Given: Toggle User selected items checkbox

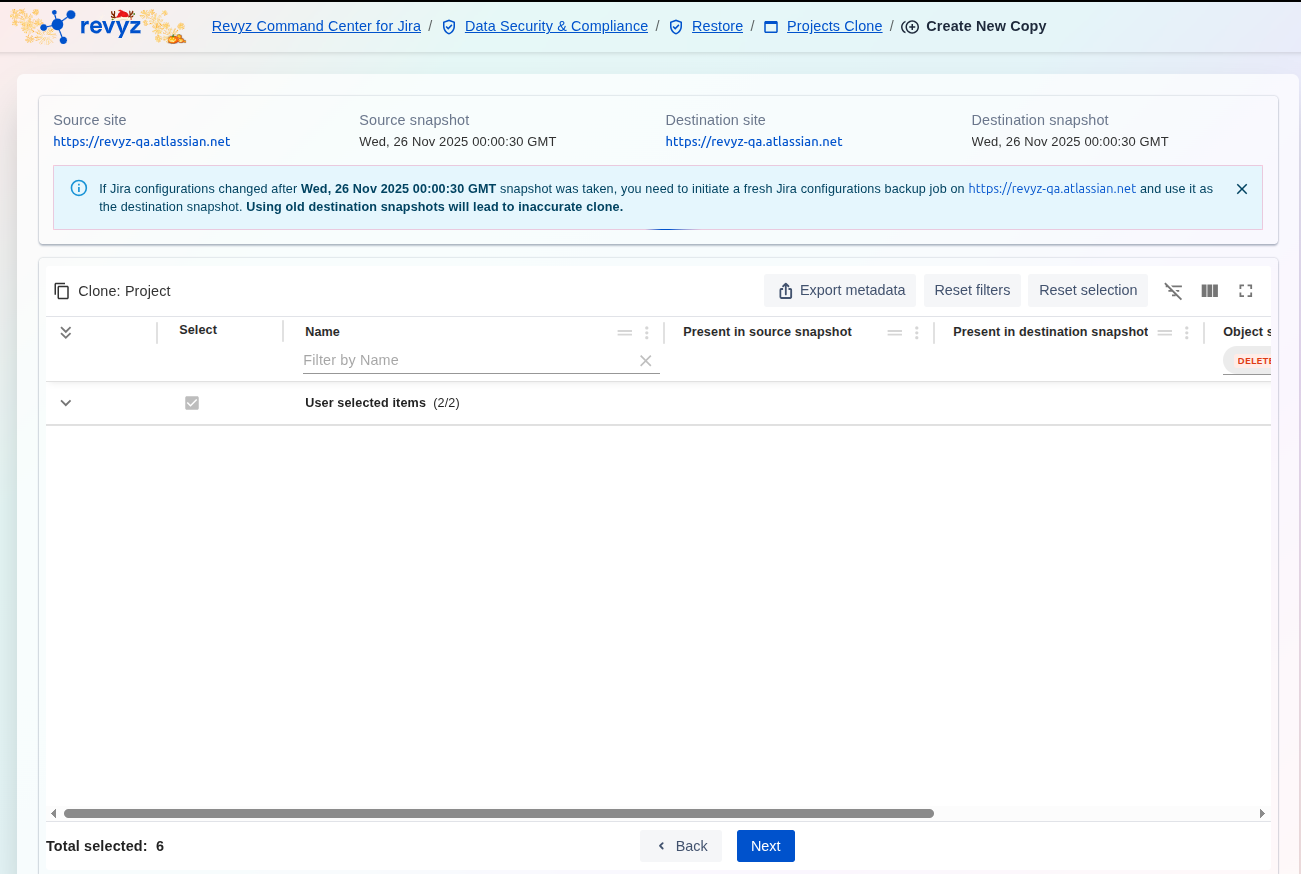Looking at the screenshot, I should (x=192, y=403).
